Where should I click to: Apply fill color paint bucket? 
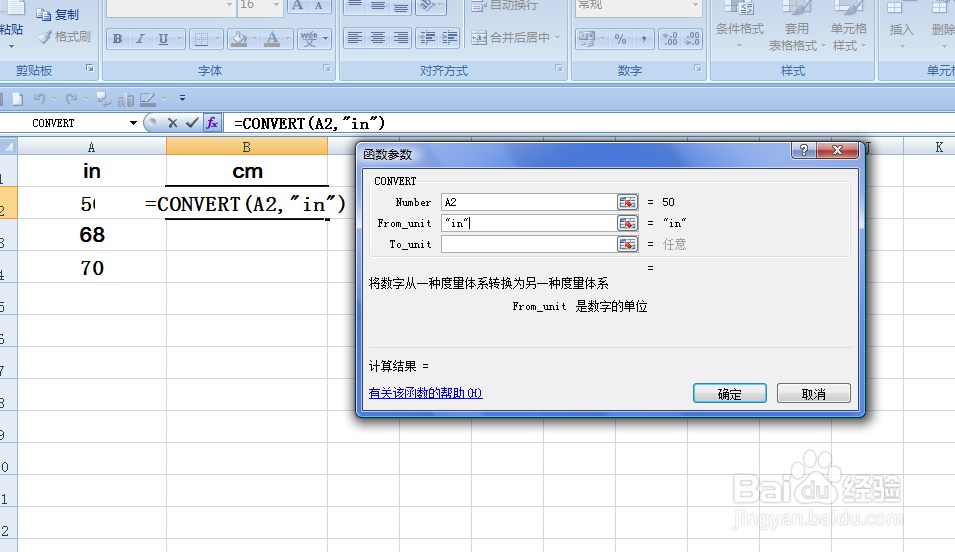pos(239,39)
